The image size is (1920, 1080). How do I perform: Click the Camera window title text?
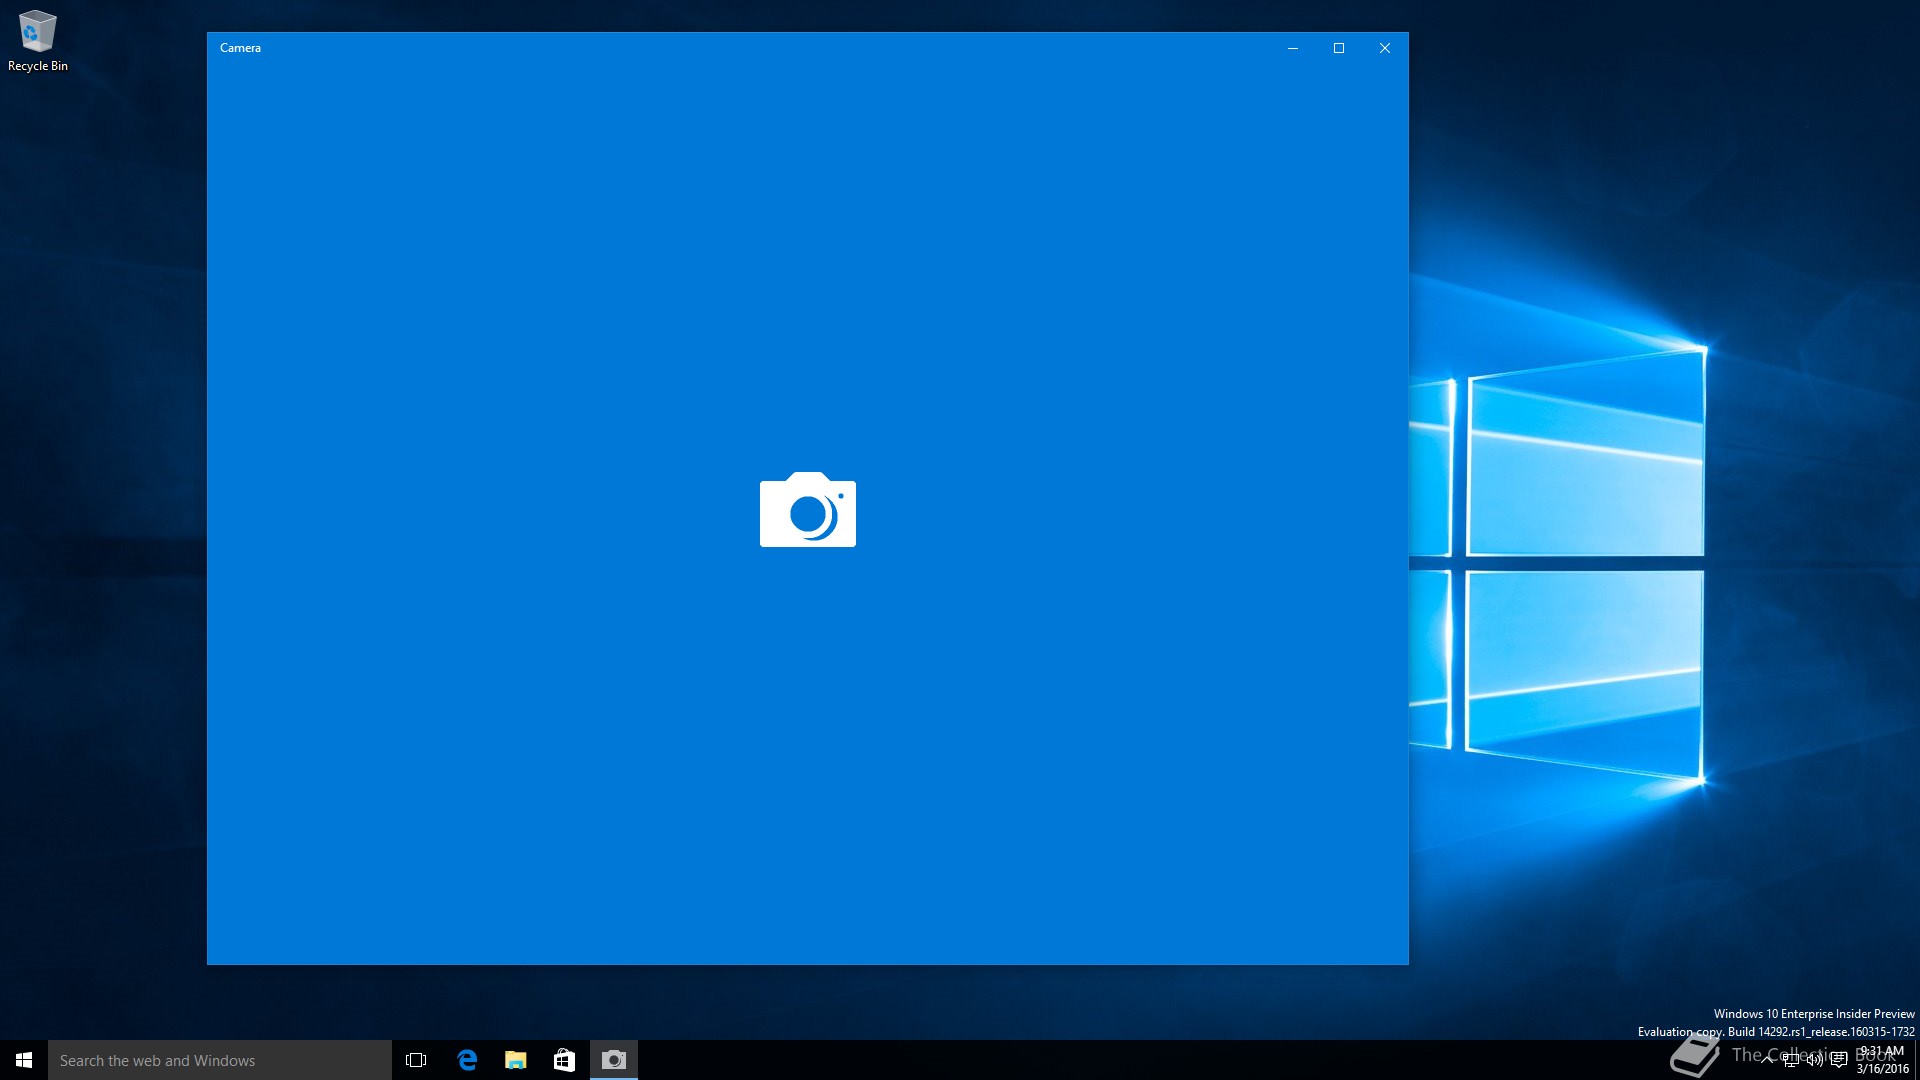[x=240, y=48]
